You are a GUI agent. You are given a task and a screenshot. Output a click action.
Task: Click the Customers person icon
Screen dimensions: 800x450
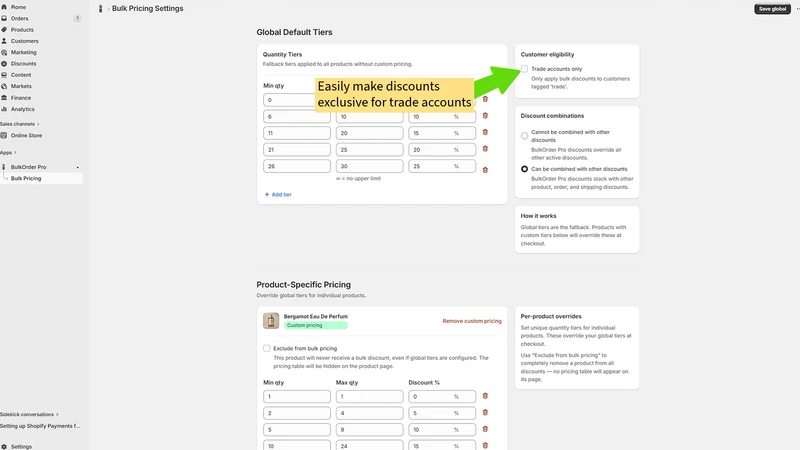[x=4, y=41]
